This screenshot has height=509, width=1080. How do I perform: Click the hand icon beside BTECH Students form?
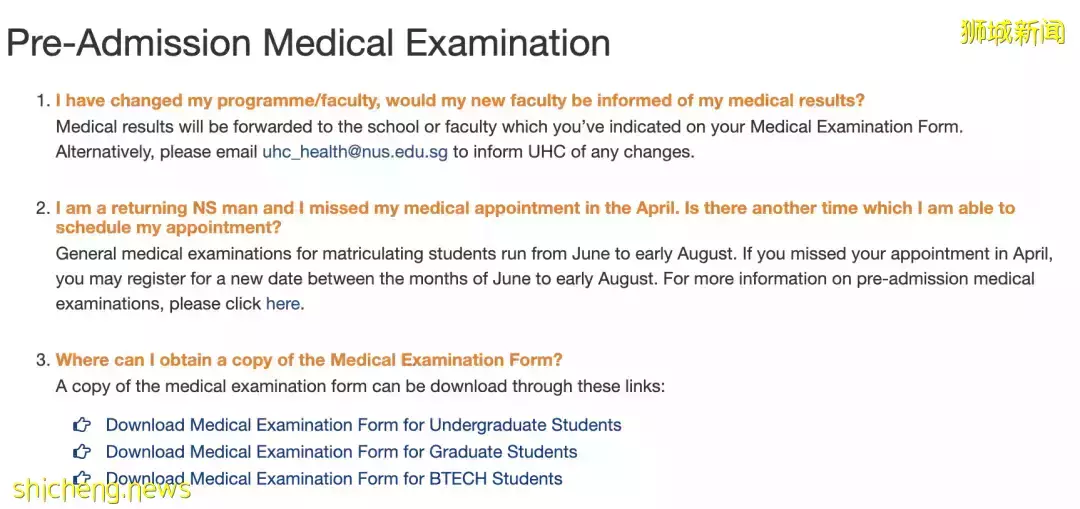[82, 478]
